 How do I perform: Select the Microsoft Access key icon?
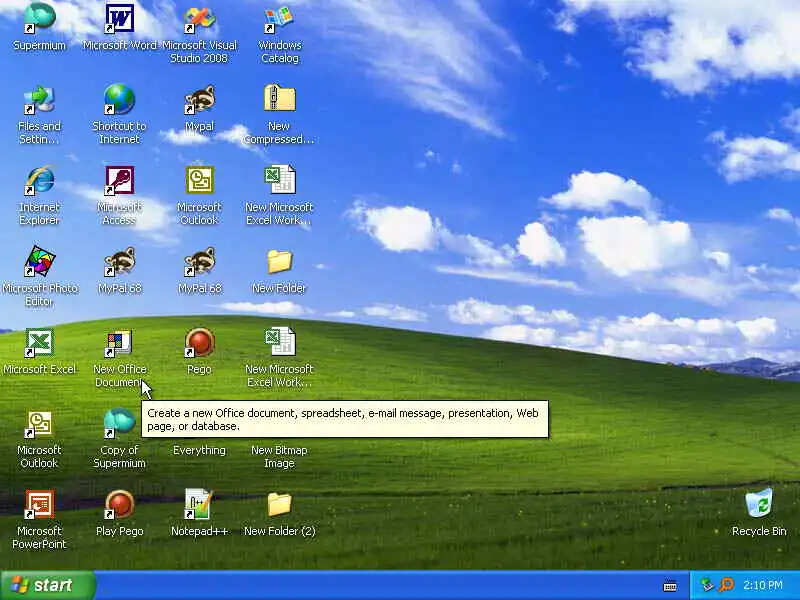tap(119, 180)
